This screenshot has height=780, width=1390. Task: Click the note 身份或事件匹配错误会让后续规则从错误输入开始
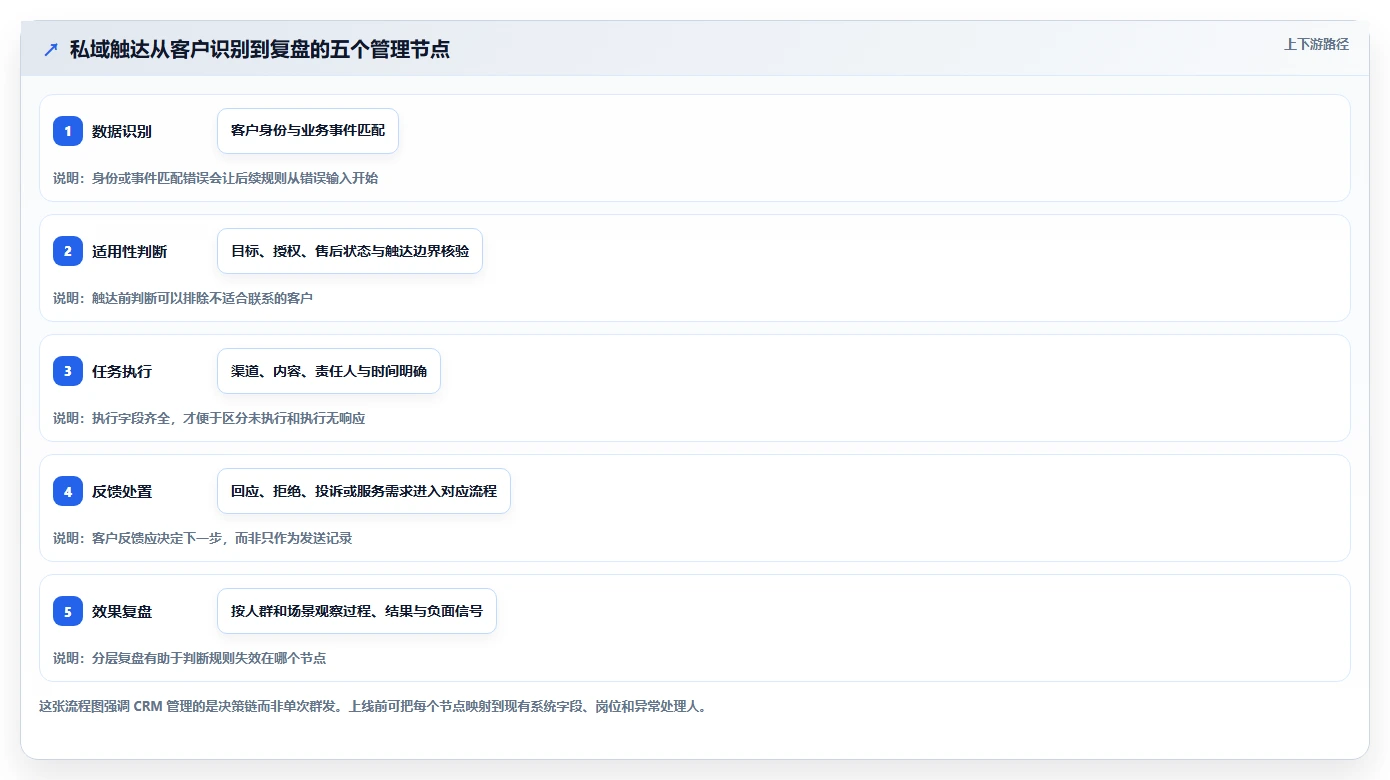(x=235, y=178)
